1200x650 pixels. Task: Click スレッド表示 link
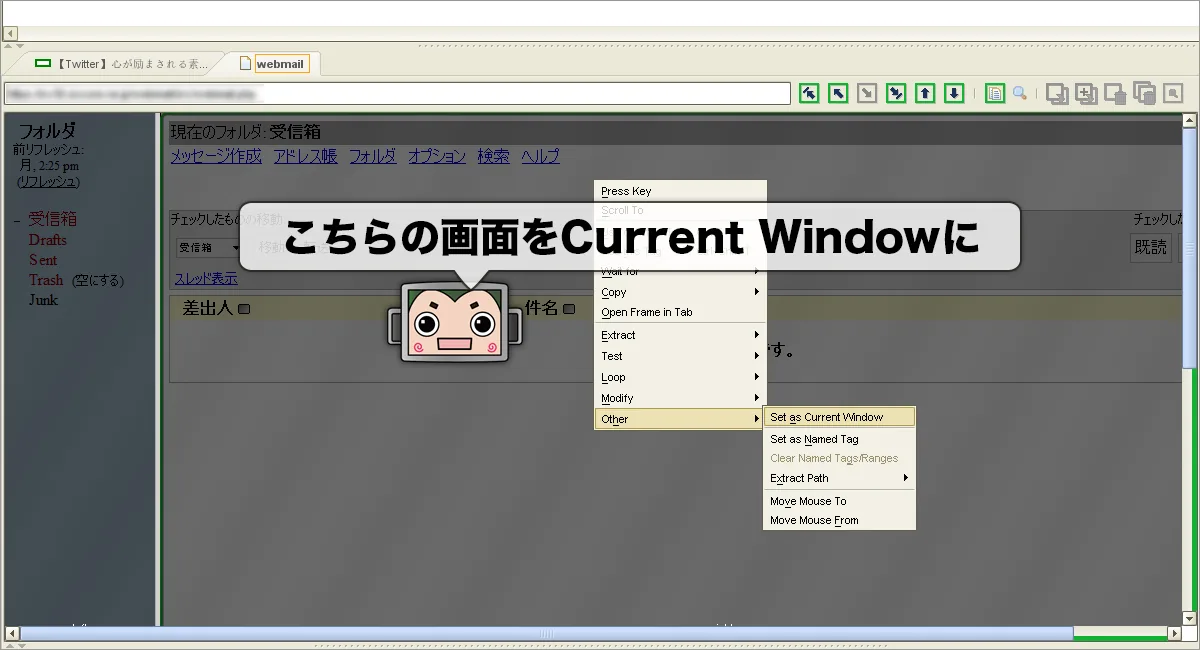tap(206, 279)
